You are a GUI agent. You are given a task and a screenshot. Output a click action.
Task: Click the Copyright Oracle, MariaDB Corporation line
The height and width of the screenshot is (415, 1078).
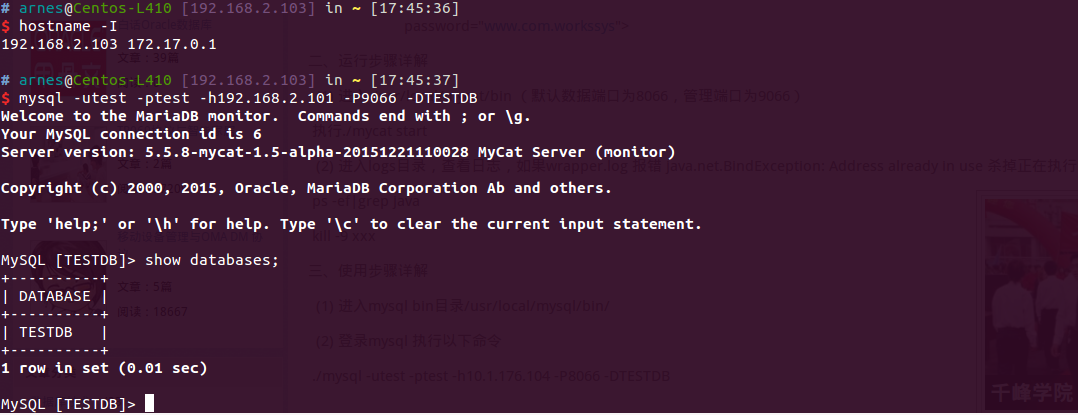click(x=306, y=188)
